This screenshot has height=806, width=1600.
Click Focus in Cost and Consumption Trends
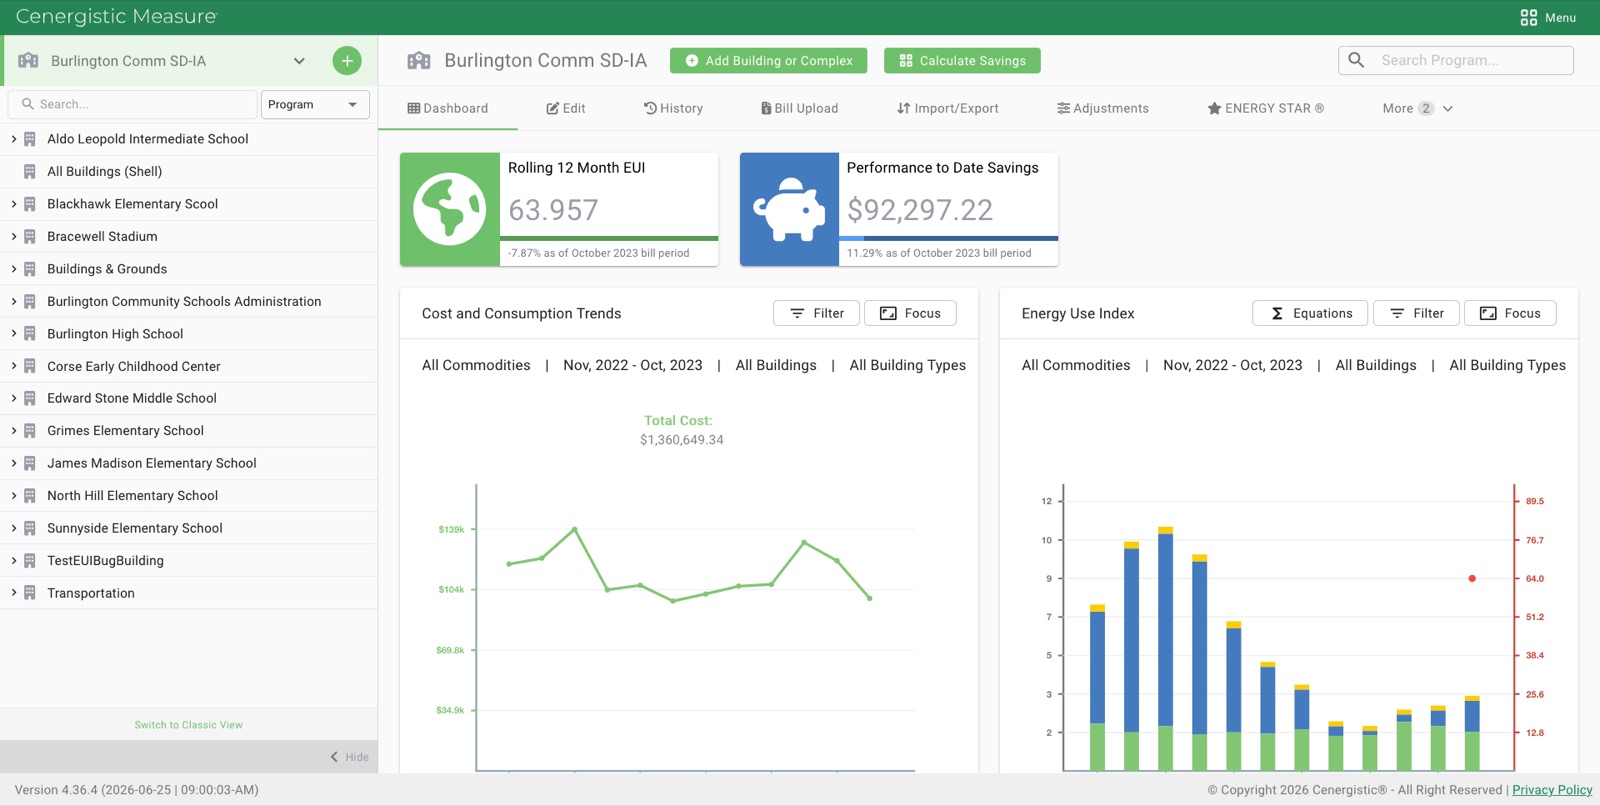click(x=910, y=313)
